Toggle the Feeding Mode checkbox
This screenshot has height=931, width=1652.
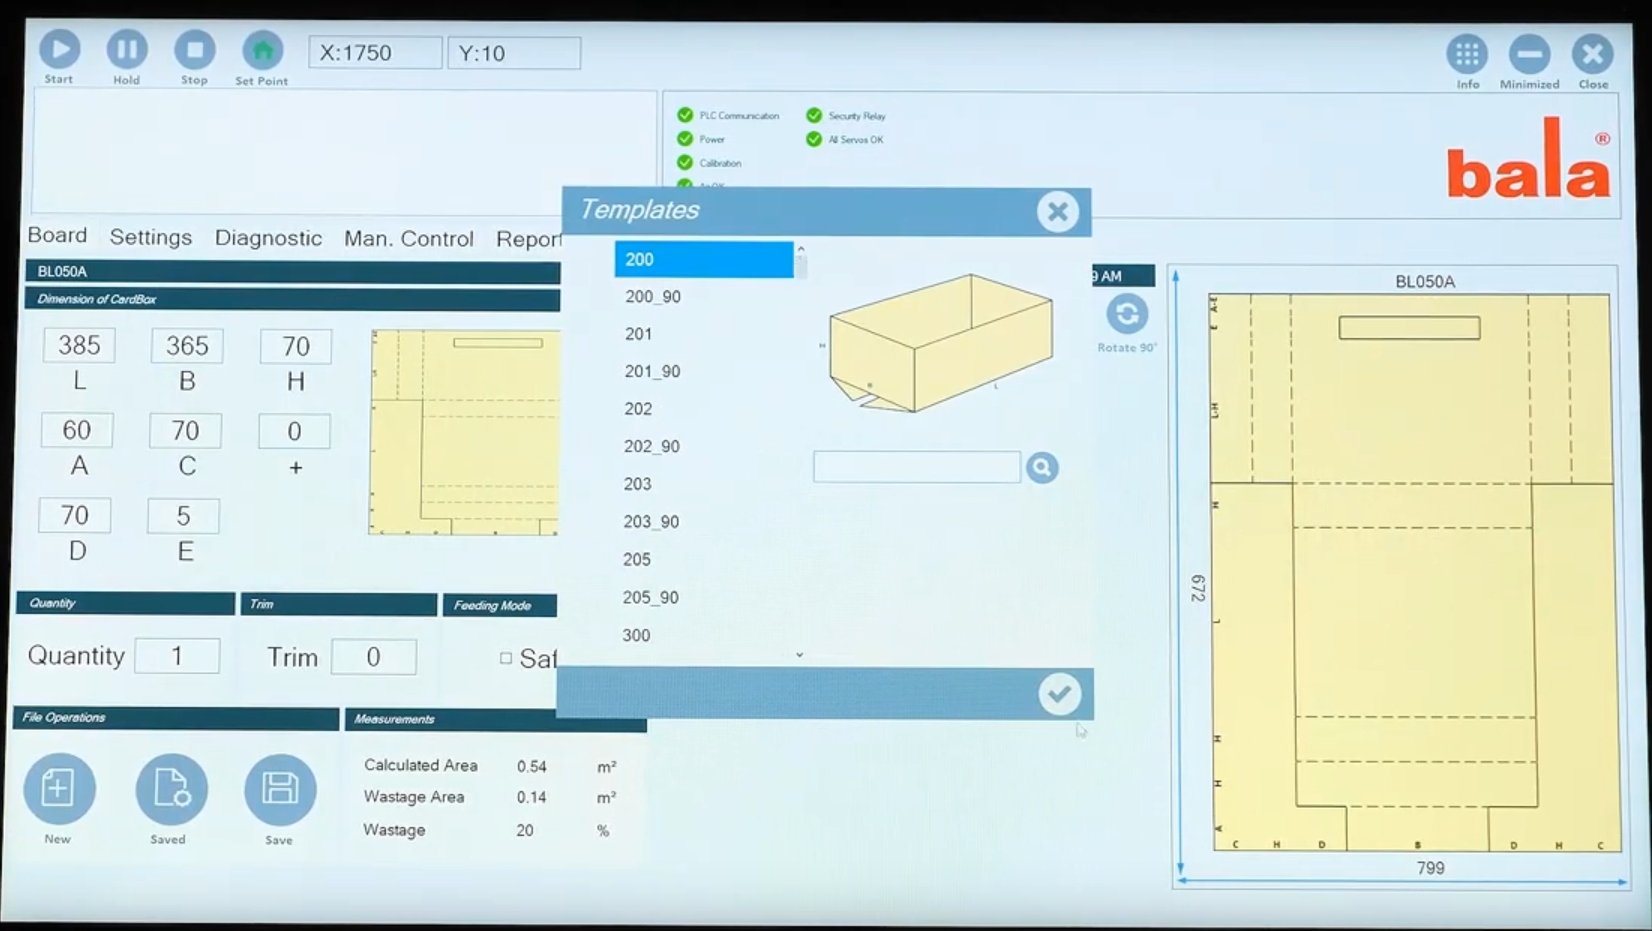click(506, 658)
